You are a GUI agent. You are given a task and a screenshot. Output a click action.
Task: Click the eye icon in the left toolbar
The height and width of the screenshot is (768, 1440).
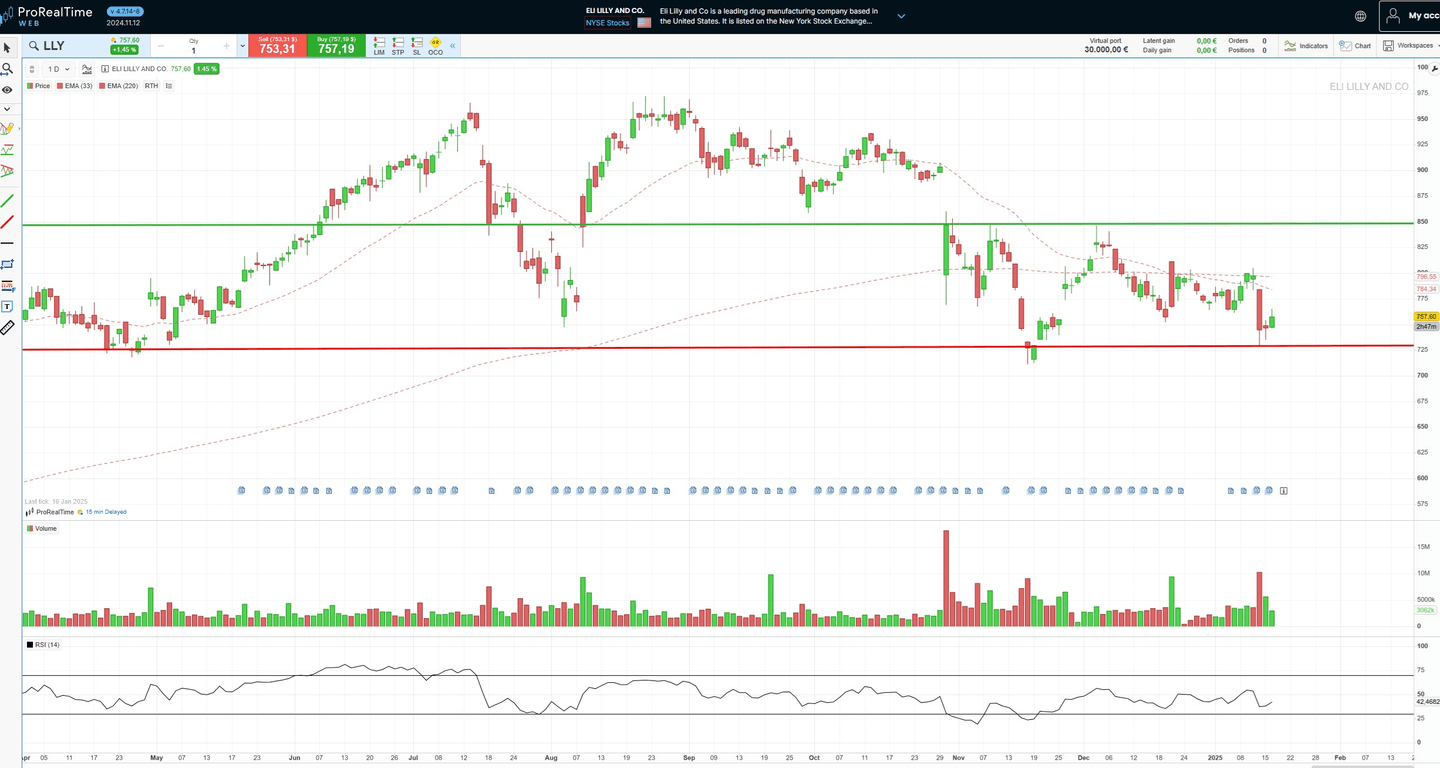(7, 90)
